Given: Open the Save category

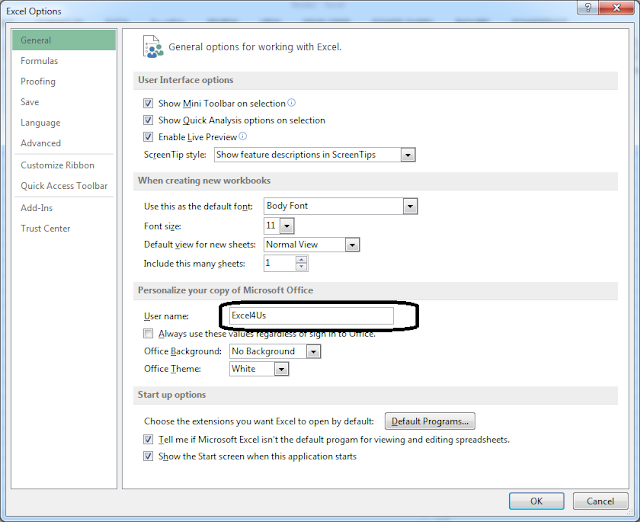Looking at the screenshot, I should [64, 102].
